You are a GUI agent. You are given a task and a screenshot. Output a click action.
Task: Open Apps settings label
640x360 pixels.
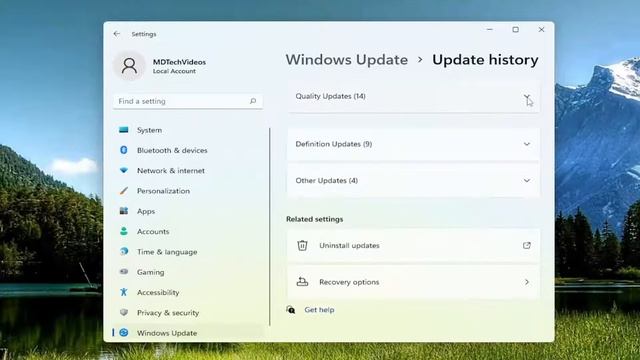point(146,211)
